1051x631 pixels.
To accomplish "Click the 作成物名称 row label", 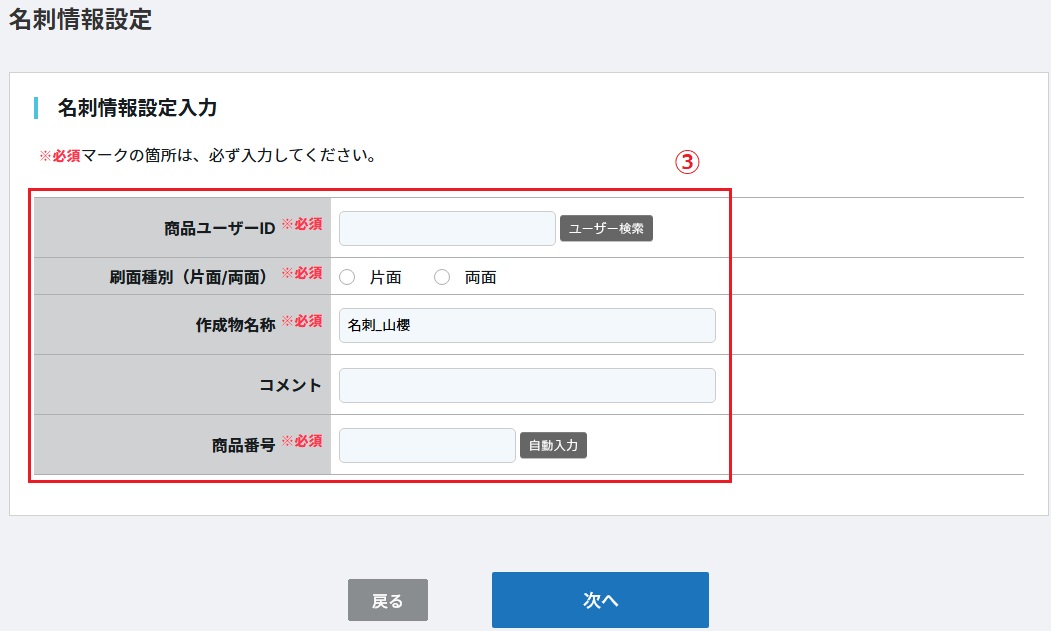I will tap(235, 326).
